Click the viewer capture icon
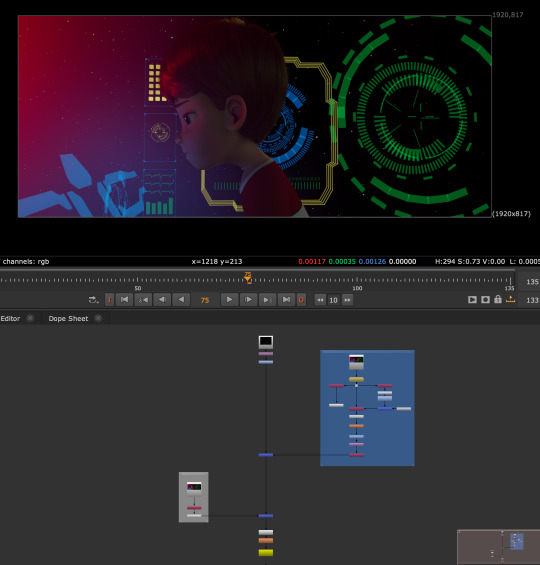Viewport: 540px width, 565px height. coord(485,299)
